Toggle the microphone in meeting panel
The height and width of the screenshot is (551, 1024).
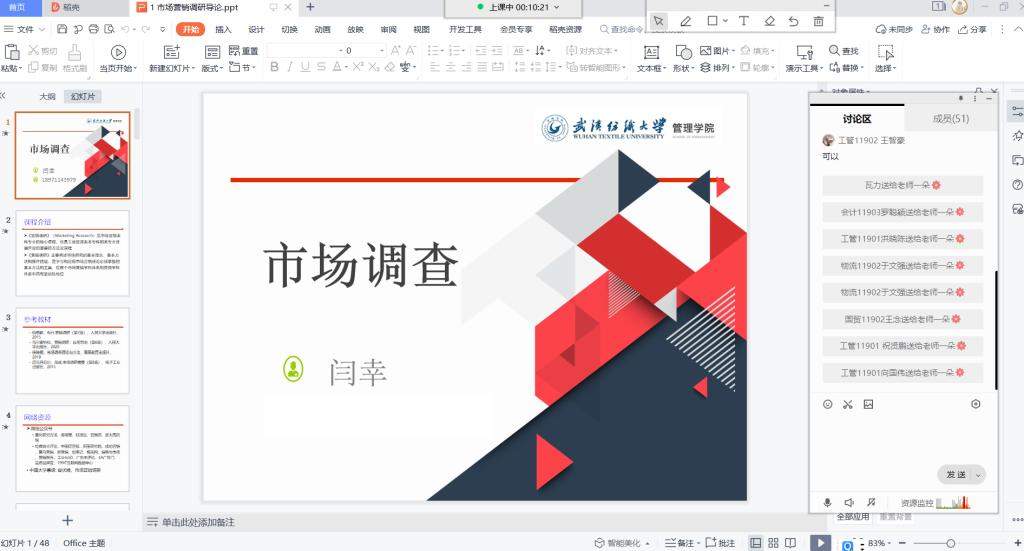coord(827,502)
